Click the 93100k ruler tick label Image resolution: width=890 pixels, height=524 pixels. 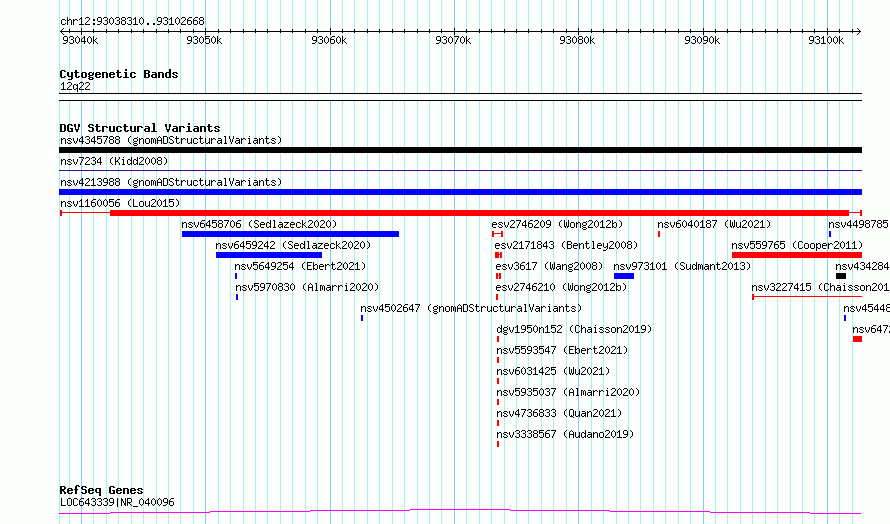(826, 40)
